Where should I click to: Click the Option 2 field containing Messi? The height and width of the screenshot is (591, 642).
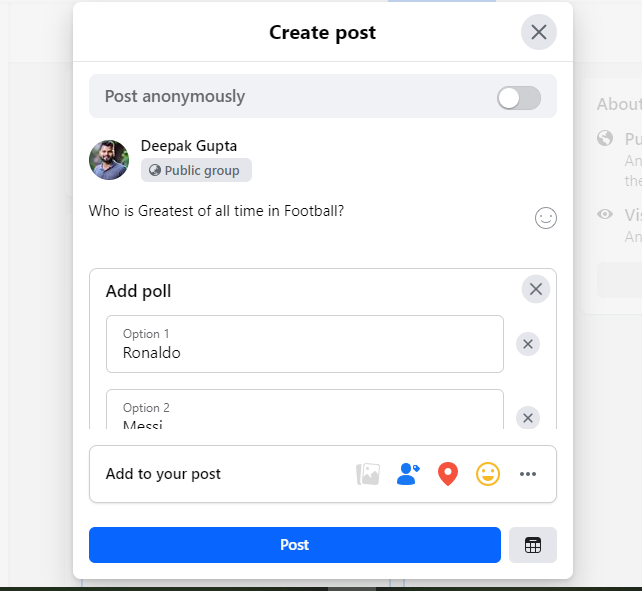[x=304, y=414]
